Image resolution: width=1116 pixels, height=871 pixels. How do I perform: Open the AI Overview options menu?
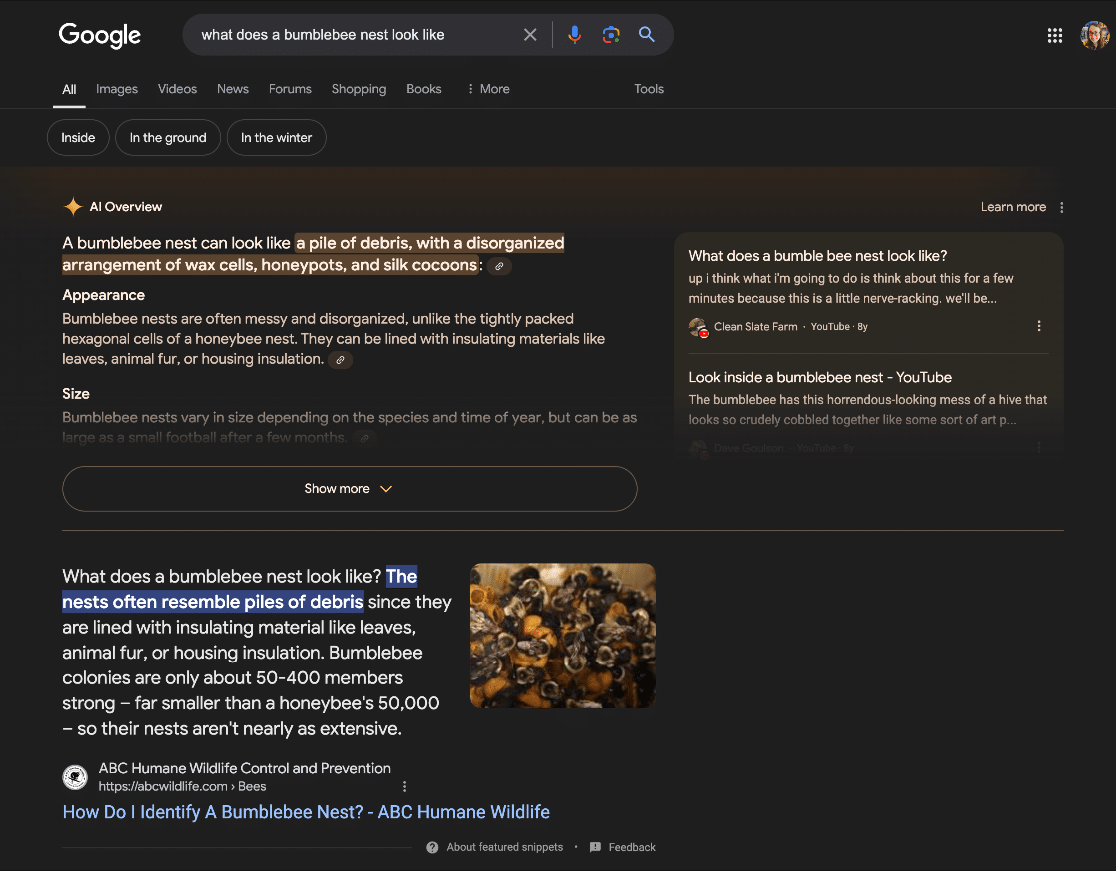coord(1061,206)
